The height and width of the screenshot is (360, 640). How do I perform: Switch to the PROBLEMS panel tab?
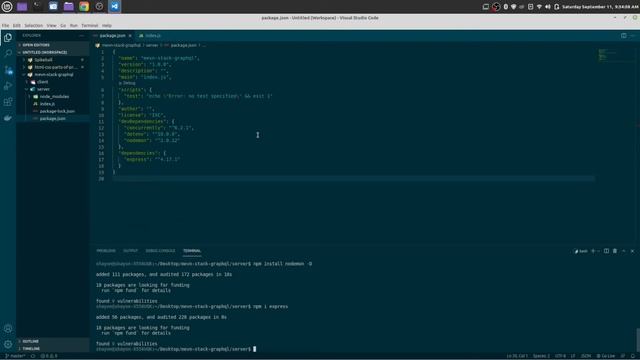coord(106,251)
